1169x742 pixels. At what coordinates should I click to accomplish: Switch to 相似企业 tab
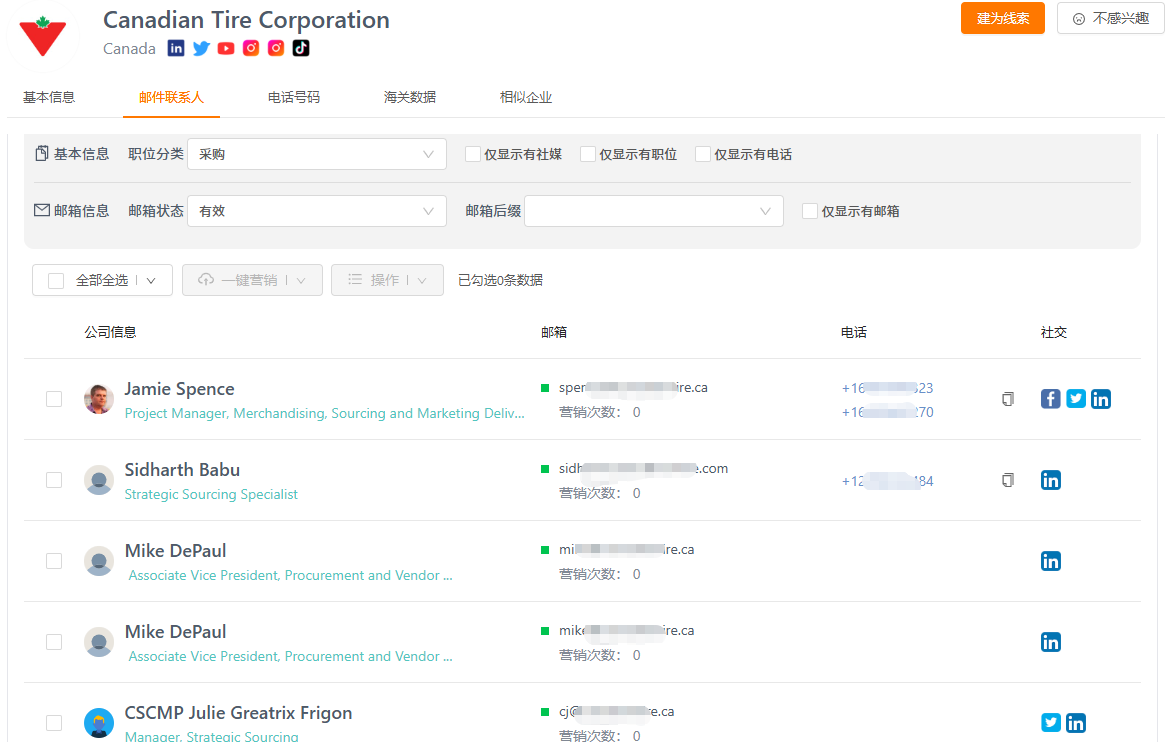pyautogui.click(x=526, y=97)
